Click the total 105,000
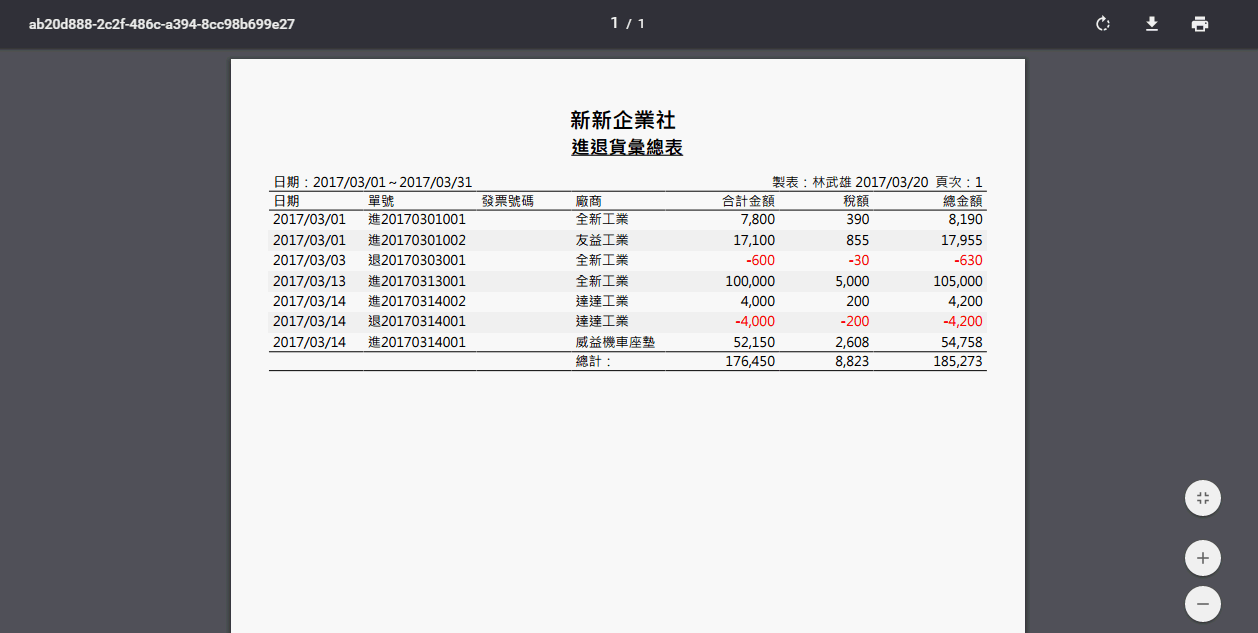Screen dimensions: 1258x633 [958, 281]
